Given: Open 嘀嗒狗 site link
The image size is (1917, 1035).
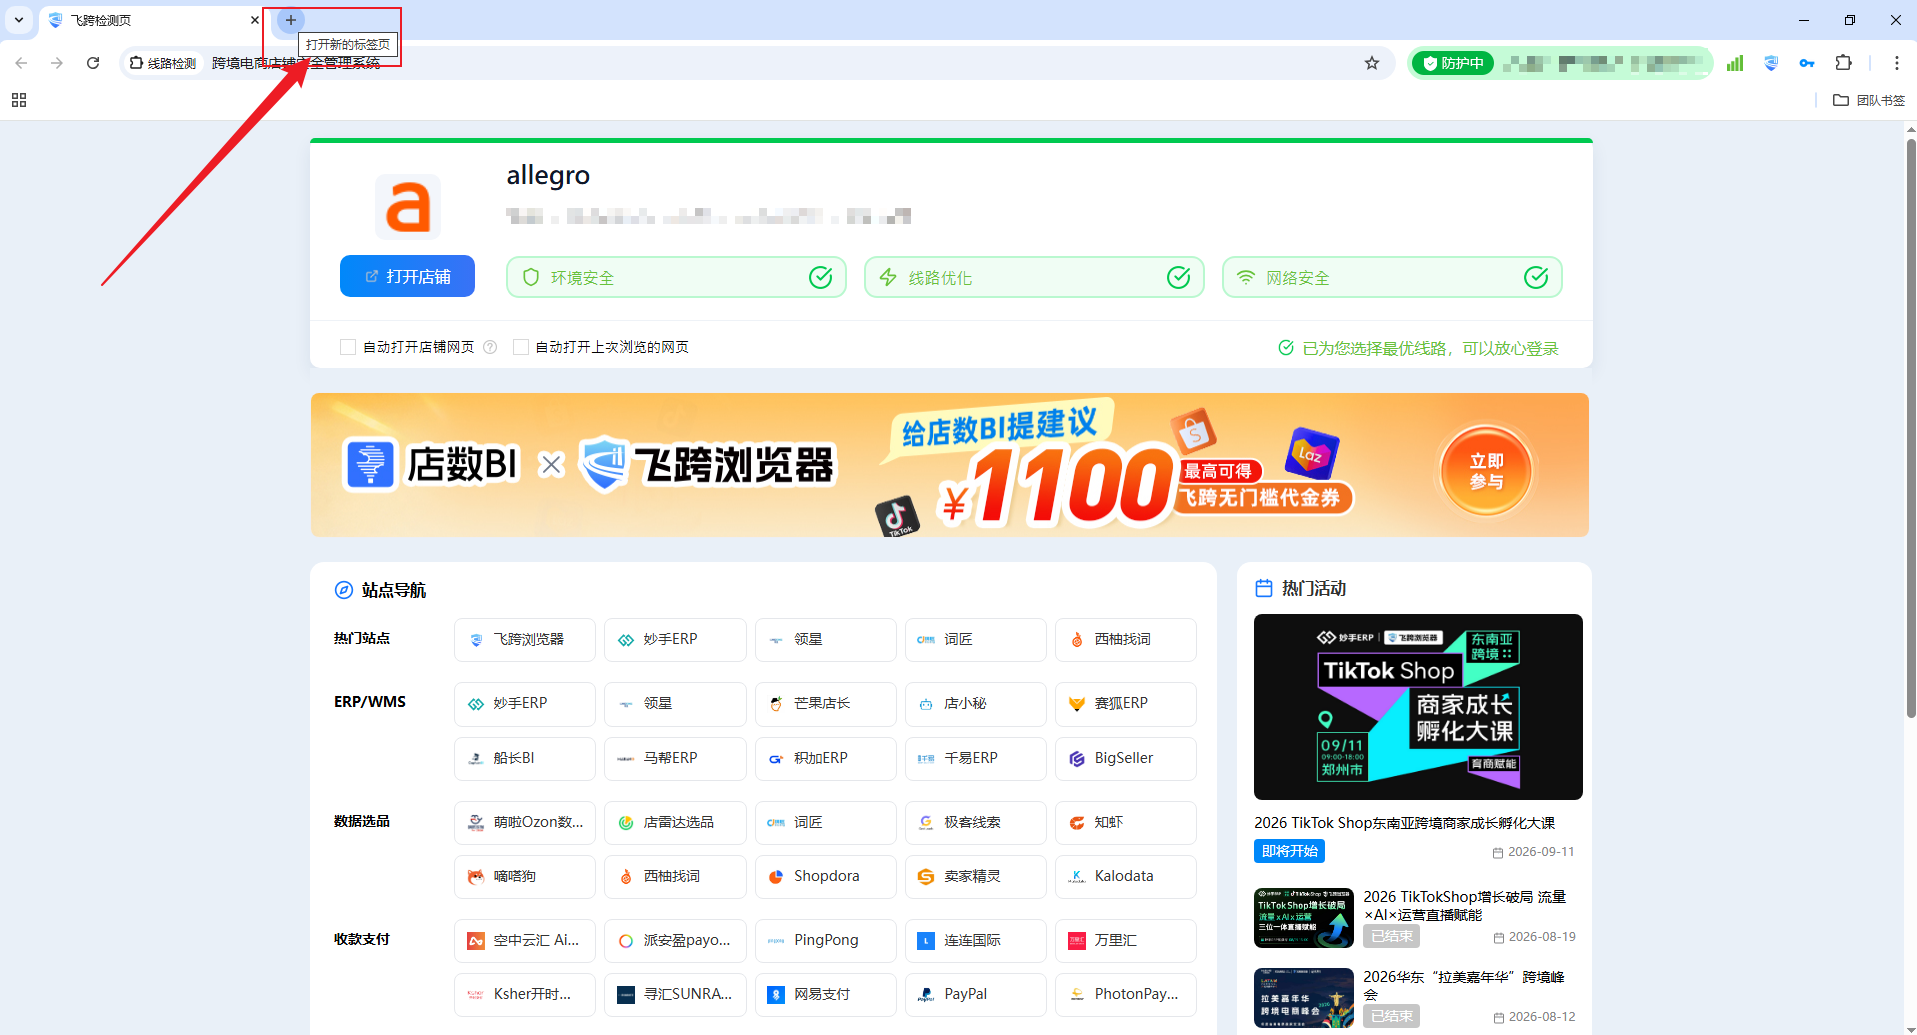Looking at the screenshot, I should point(525,876).
